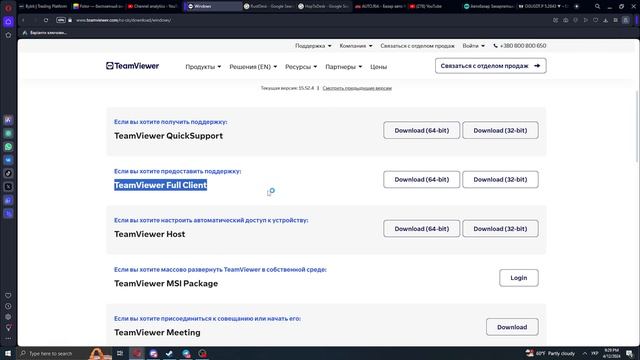
Task: Expand the Войти dropdown
Action: 473,46
